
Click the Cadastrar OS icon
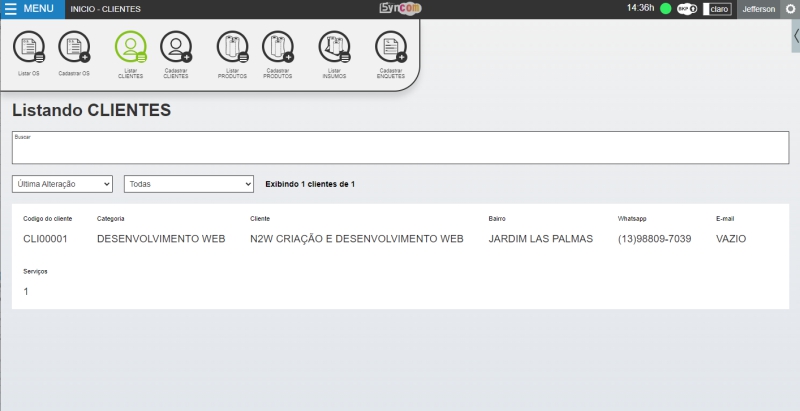coord(74,47)
